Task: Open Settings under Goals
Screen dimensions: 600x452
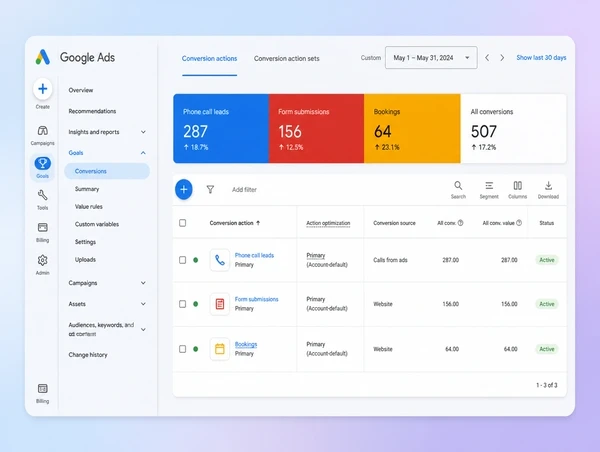Action: [x=85, y=242]
